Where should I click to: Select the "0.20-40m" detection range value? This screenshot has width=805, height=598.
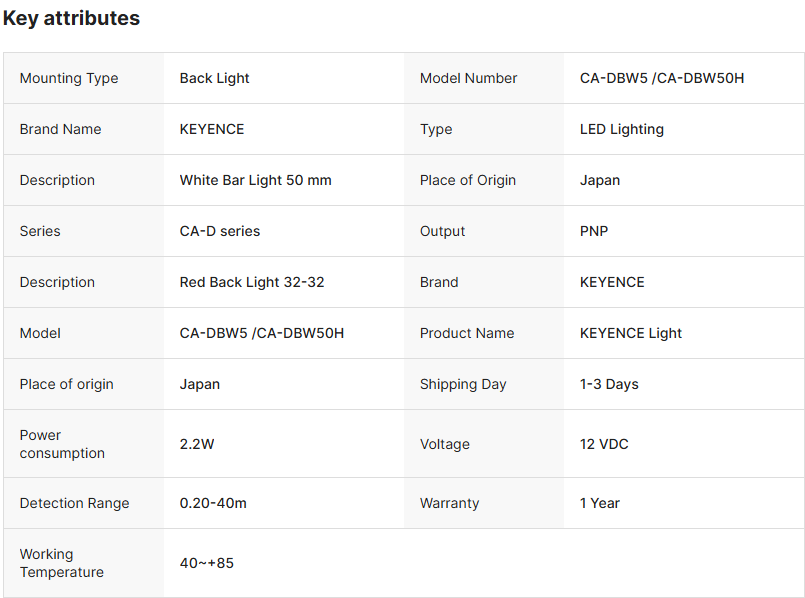[213, 503]
